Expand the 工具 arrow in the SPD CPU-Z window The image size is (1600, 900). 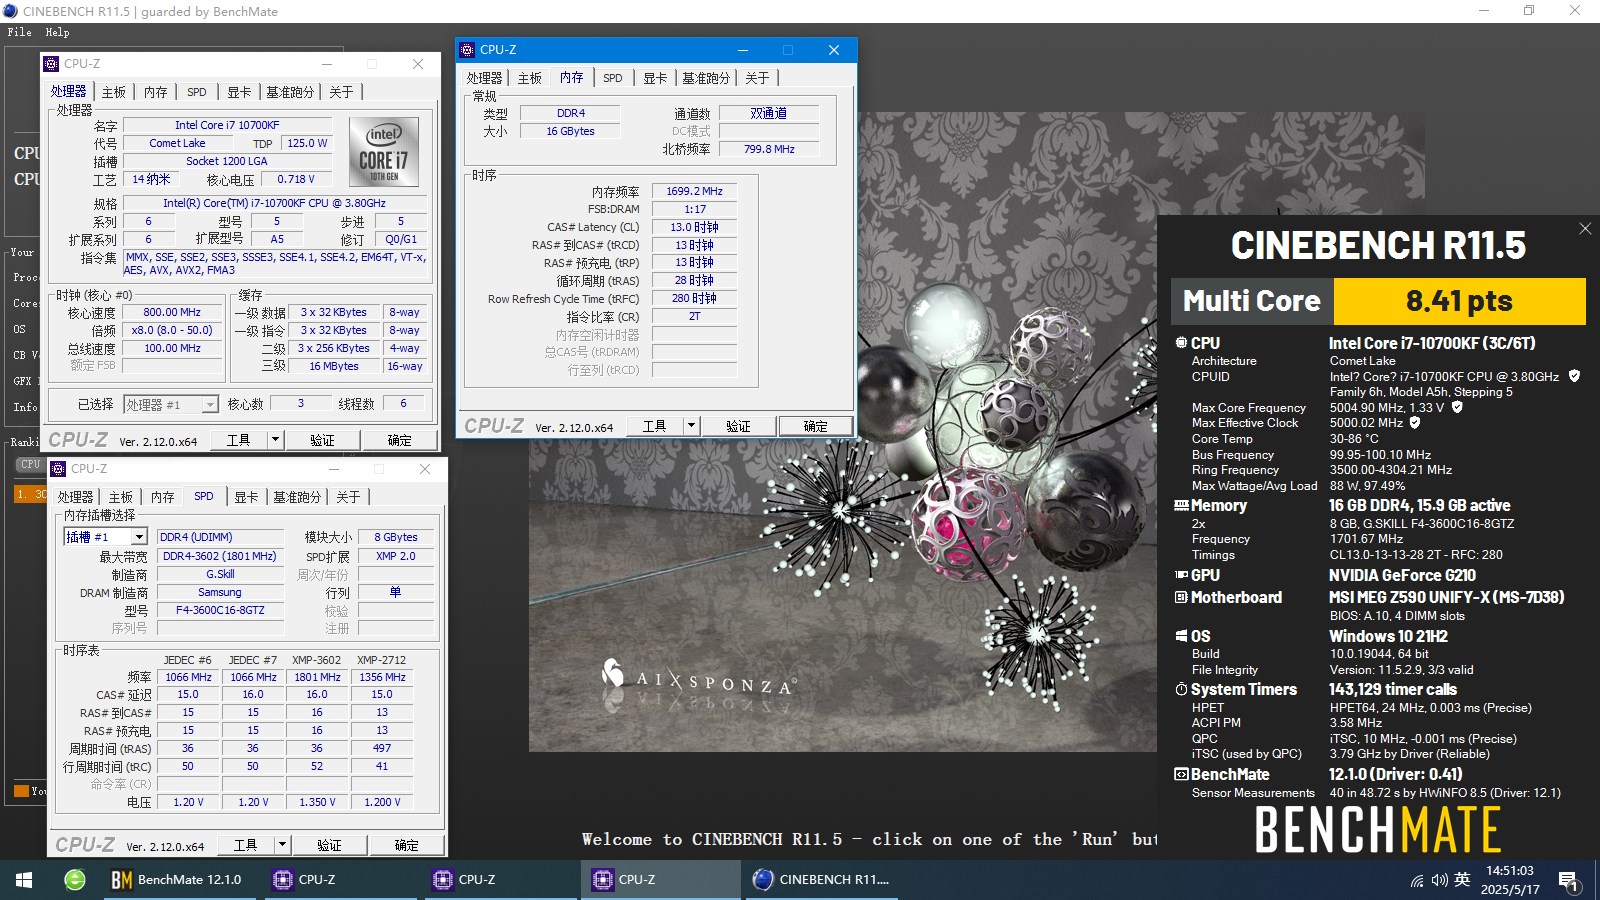click(x=283, y=845)
